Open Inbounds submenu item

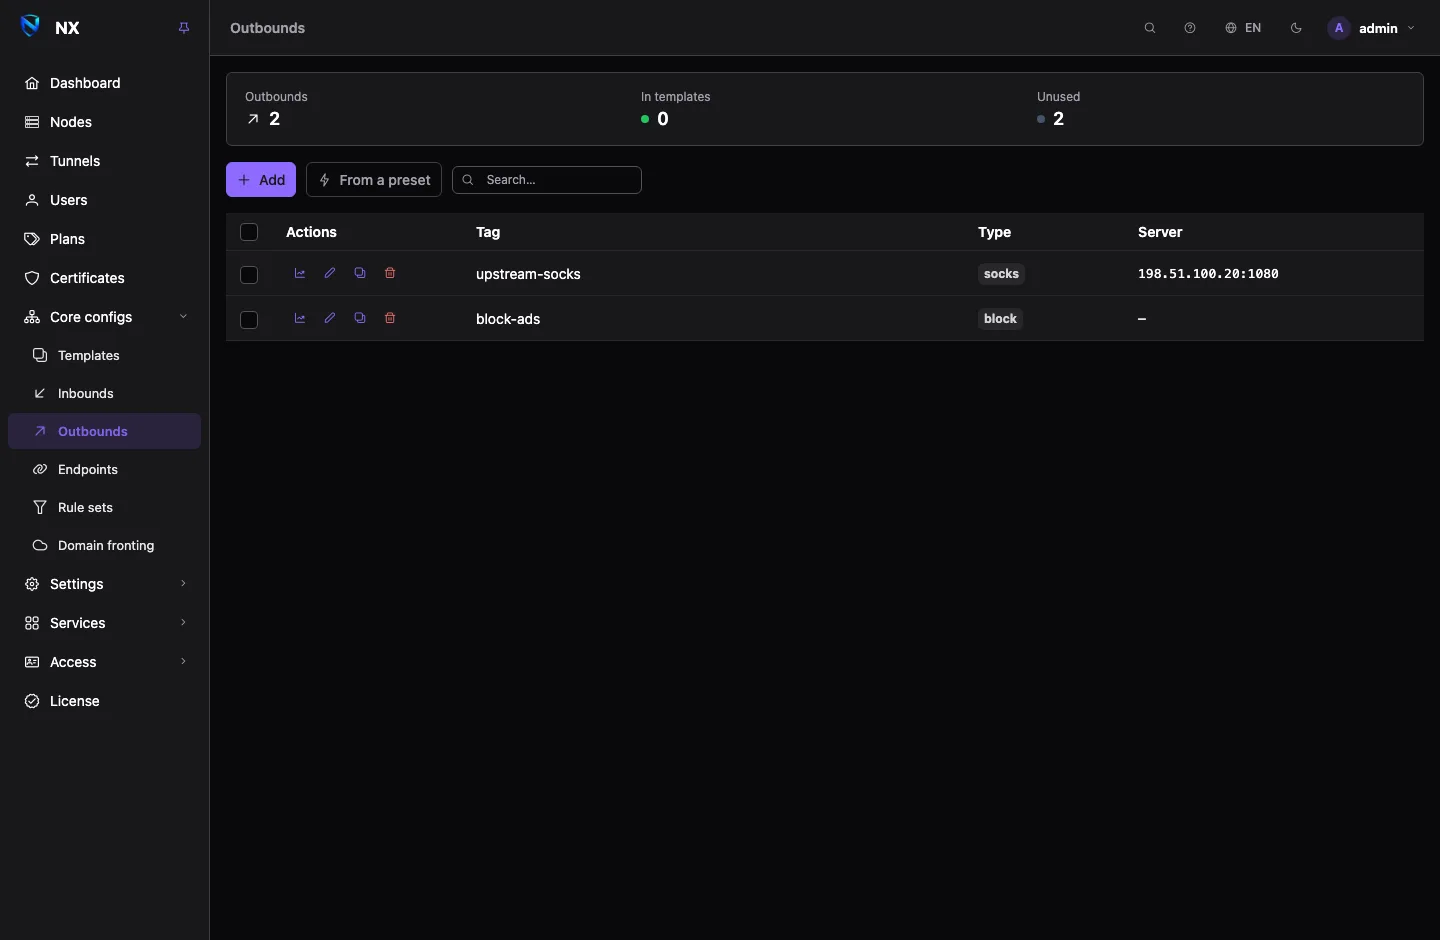104,393
